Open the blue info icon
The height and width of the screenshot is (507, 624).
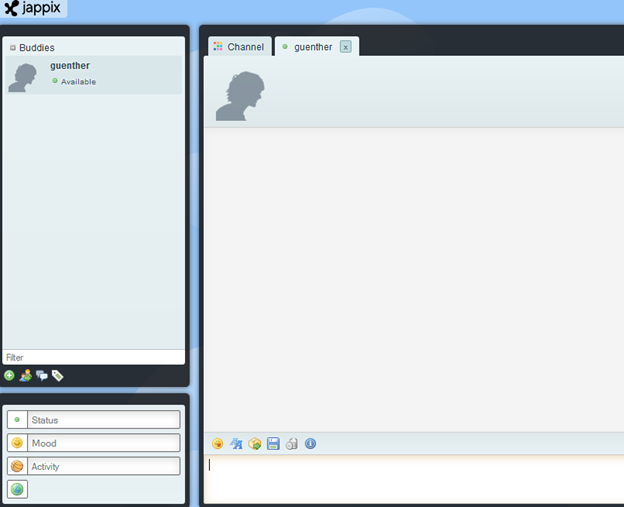point(310,443)
